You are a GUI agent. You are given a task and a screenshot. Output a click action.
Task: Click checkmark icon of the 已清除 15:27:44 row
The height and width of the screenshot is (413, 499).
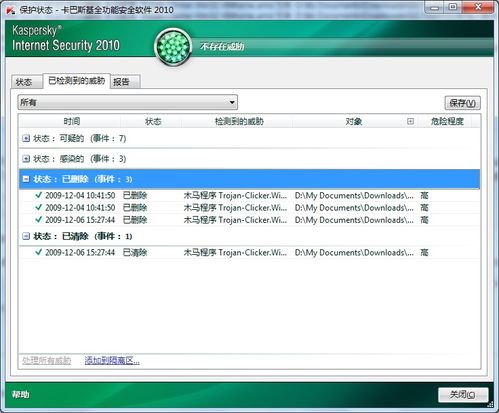coord(39,252)
